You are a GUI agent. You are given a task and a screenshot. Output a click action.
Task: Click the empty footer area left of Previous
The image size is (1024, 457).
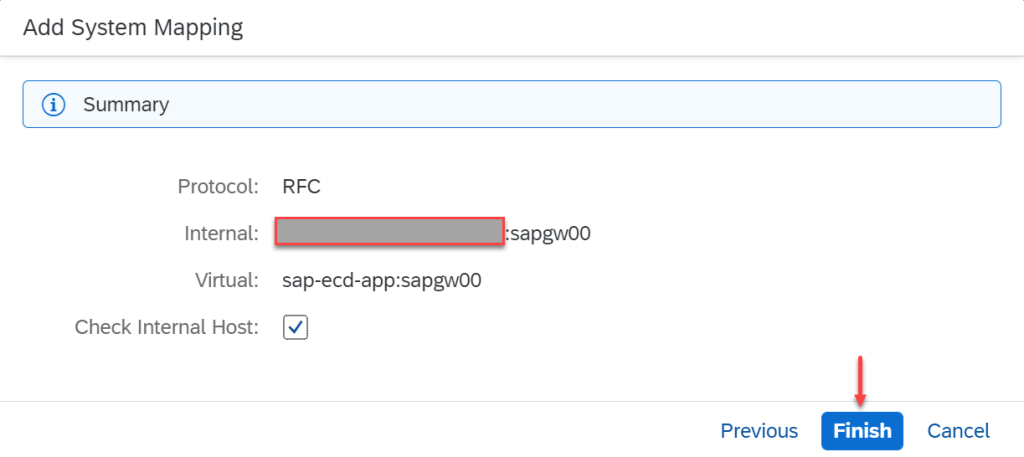[x=350, y=431]
